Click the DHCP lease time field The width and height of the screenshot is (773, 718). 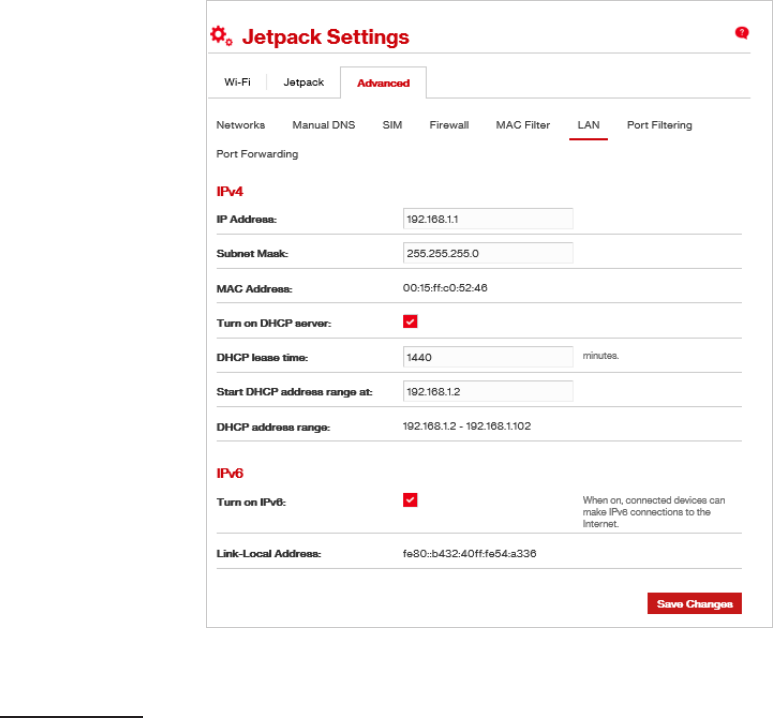[488, 357]
